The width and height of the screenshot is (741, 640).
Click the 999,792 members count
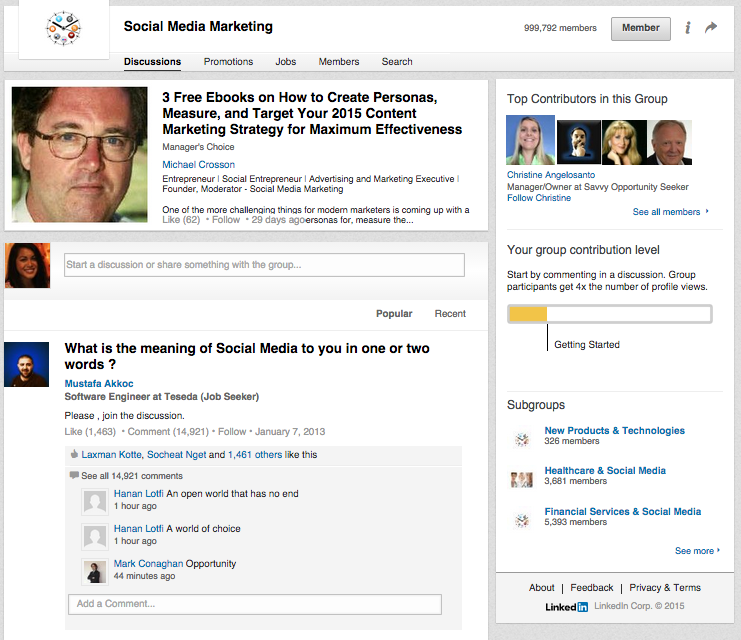click(560, 28)
